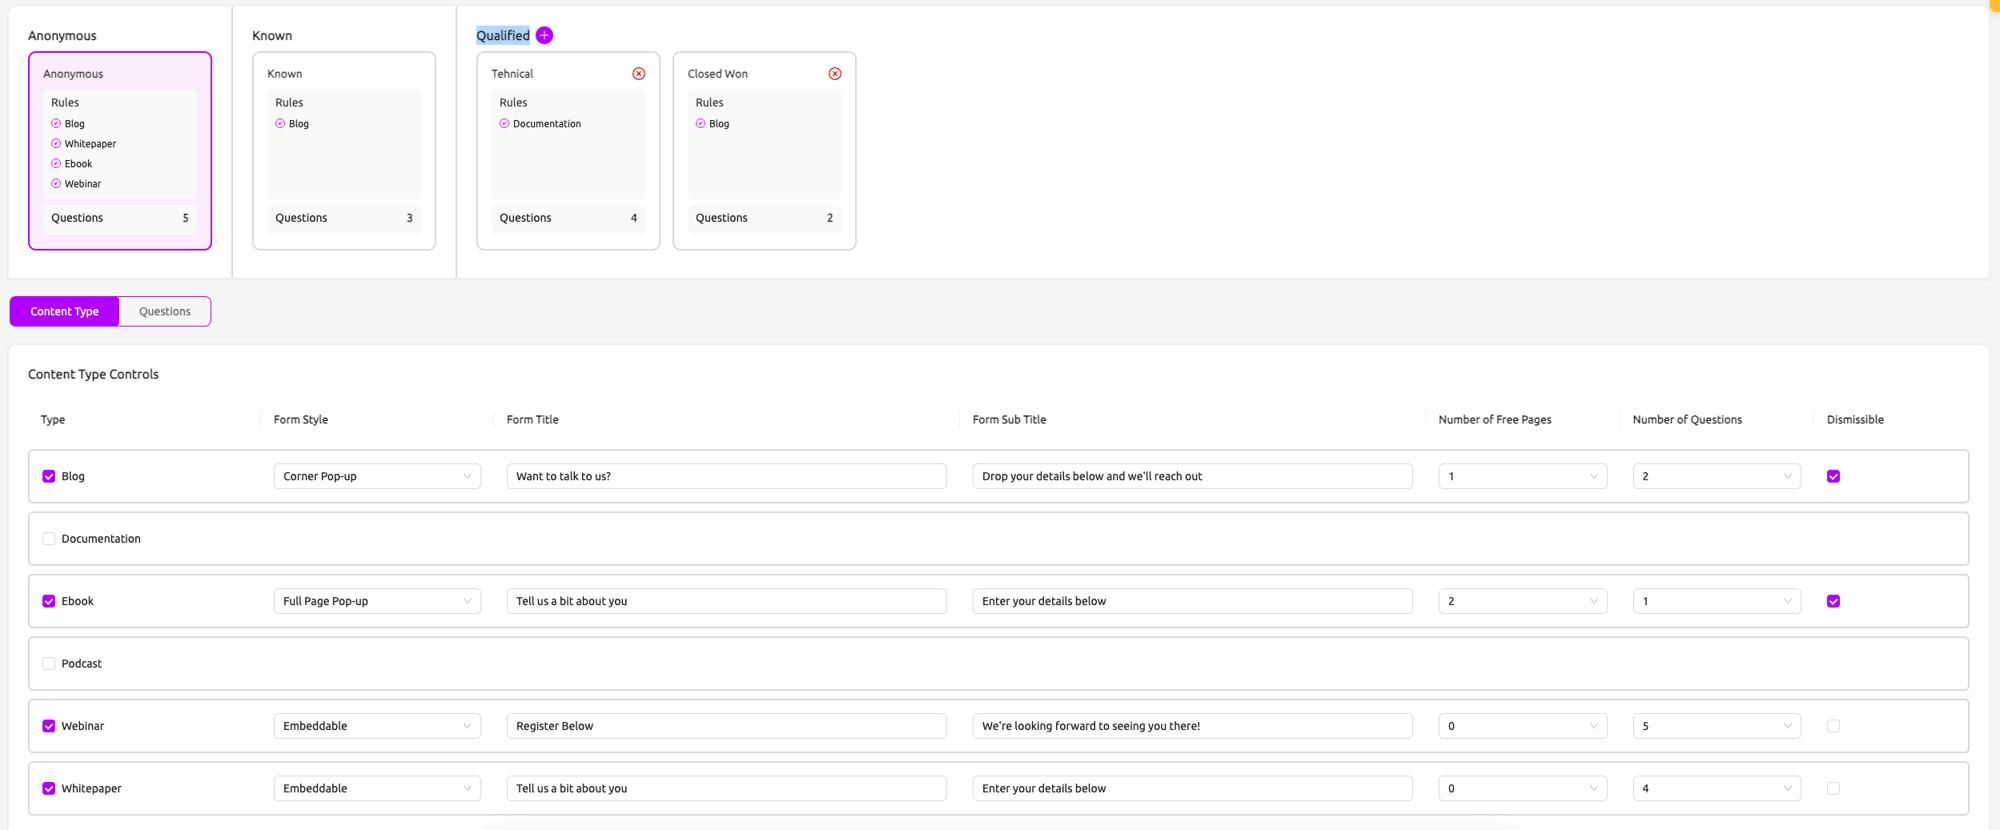Click the Blog rule check icon in Anonymous card

(56, 124)
